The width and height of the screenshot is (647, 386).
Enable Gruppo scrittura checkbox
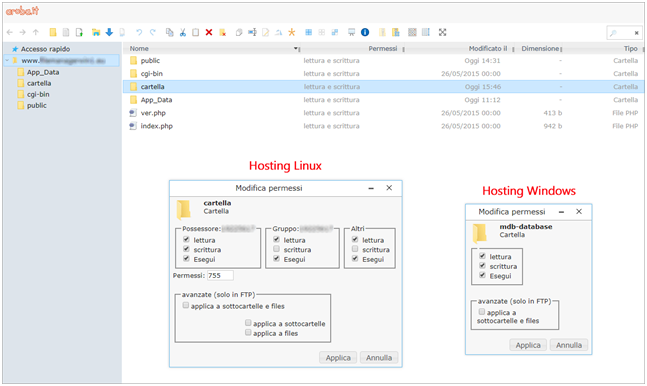click(x=276, y=249)
